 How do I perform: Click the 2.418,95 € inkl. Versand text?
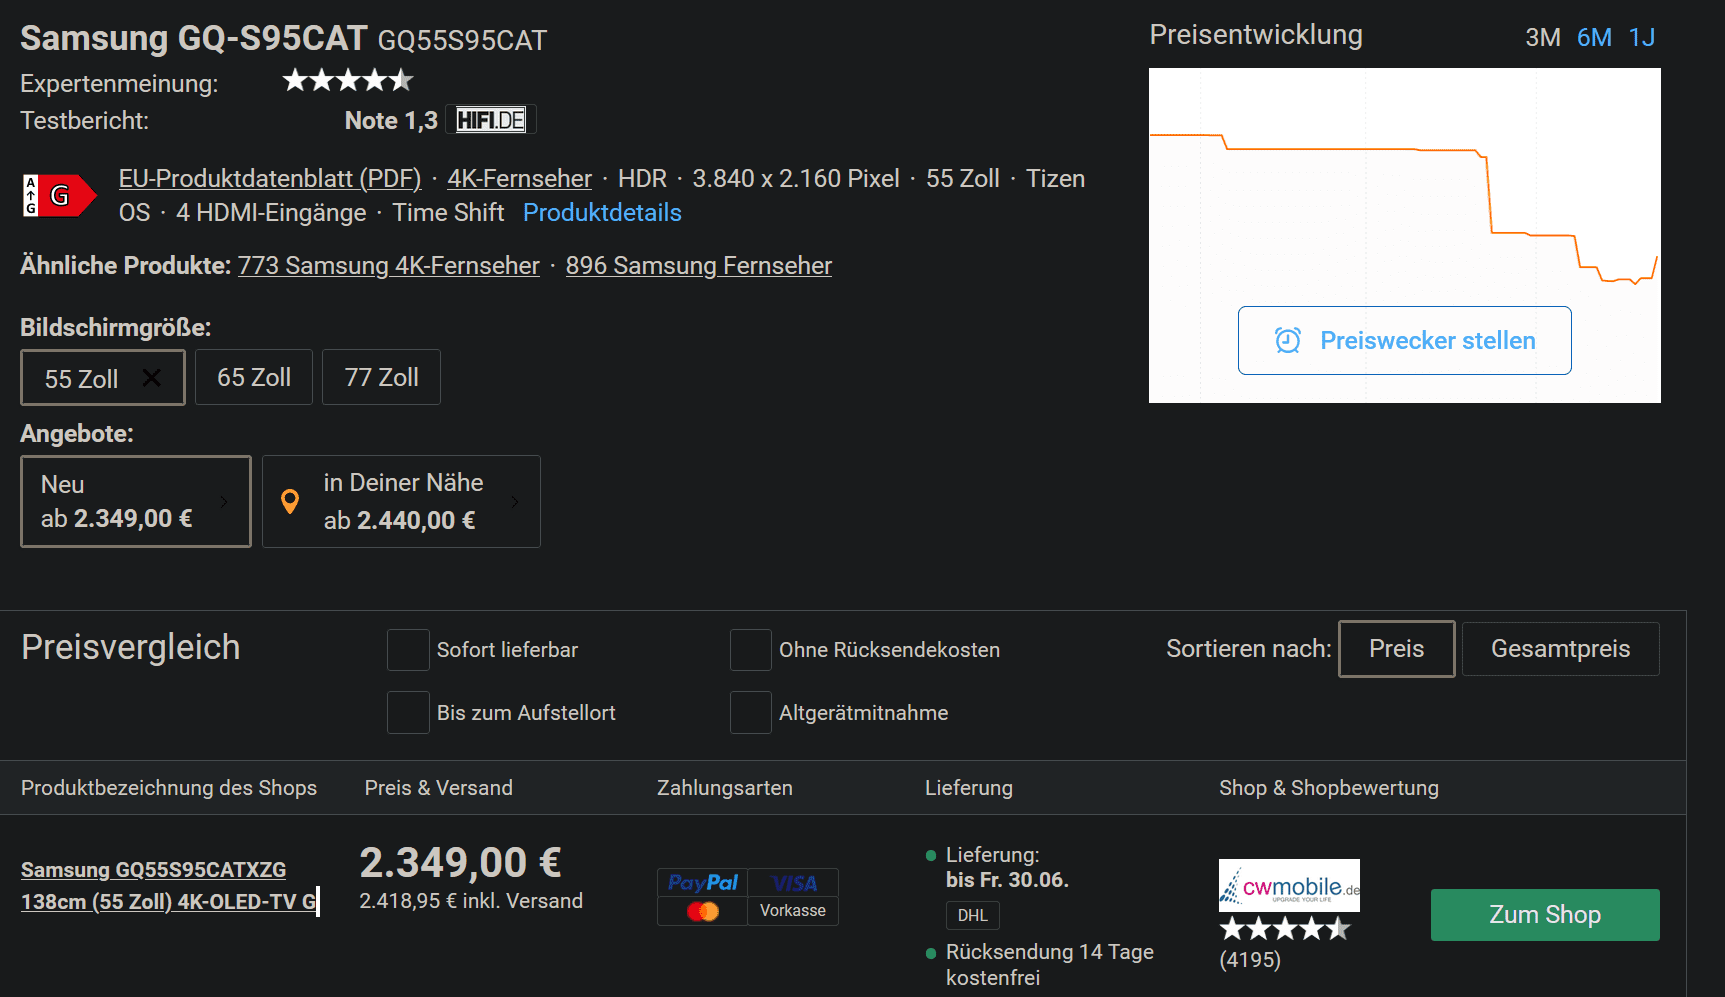[x=471, y=901]
